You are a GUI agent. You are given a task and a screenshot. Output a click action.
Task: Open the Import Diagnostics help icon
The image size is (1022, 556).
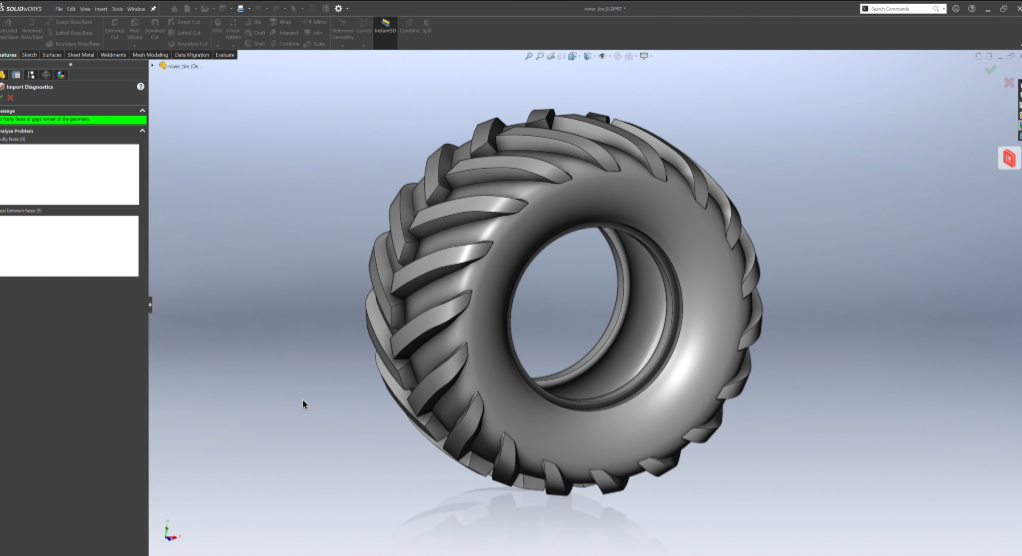[140, 86]
